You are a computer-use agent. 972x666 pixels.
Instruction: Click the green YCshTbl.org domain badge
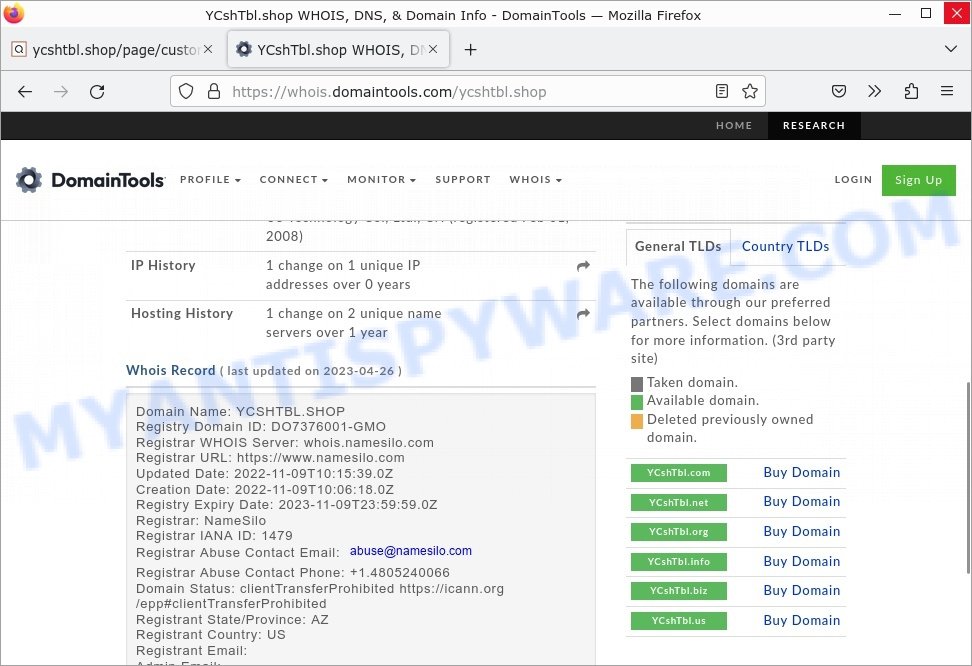(678, 531)
